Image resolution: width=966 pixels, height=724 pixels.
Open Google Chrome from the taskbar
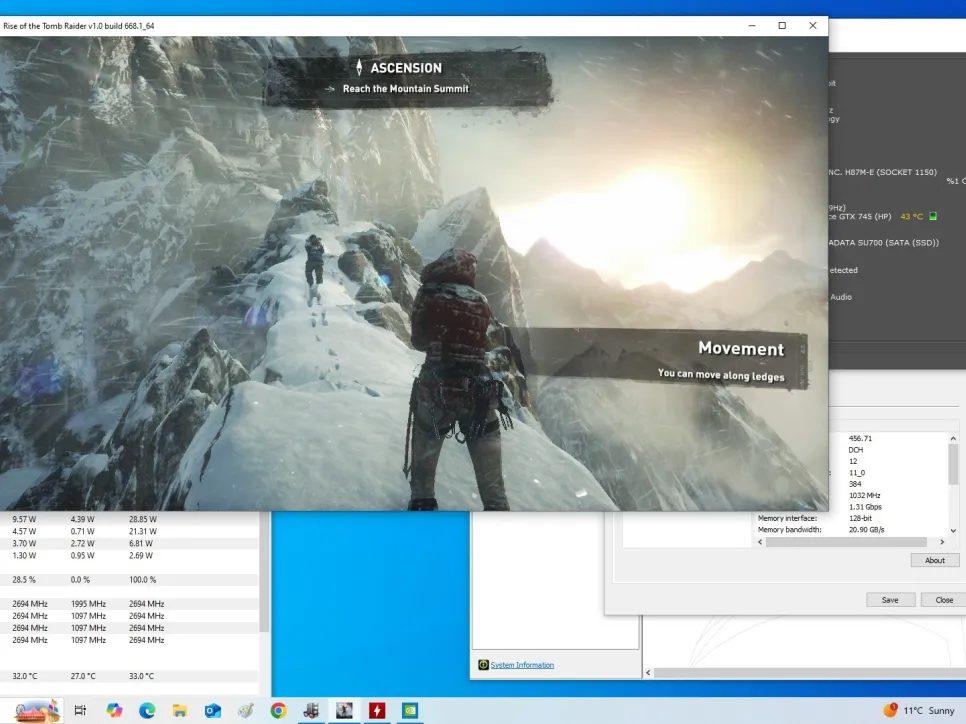click(x=278, y=710)
